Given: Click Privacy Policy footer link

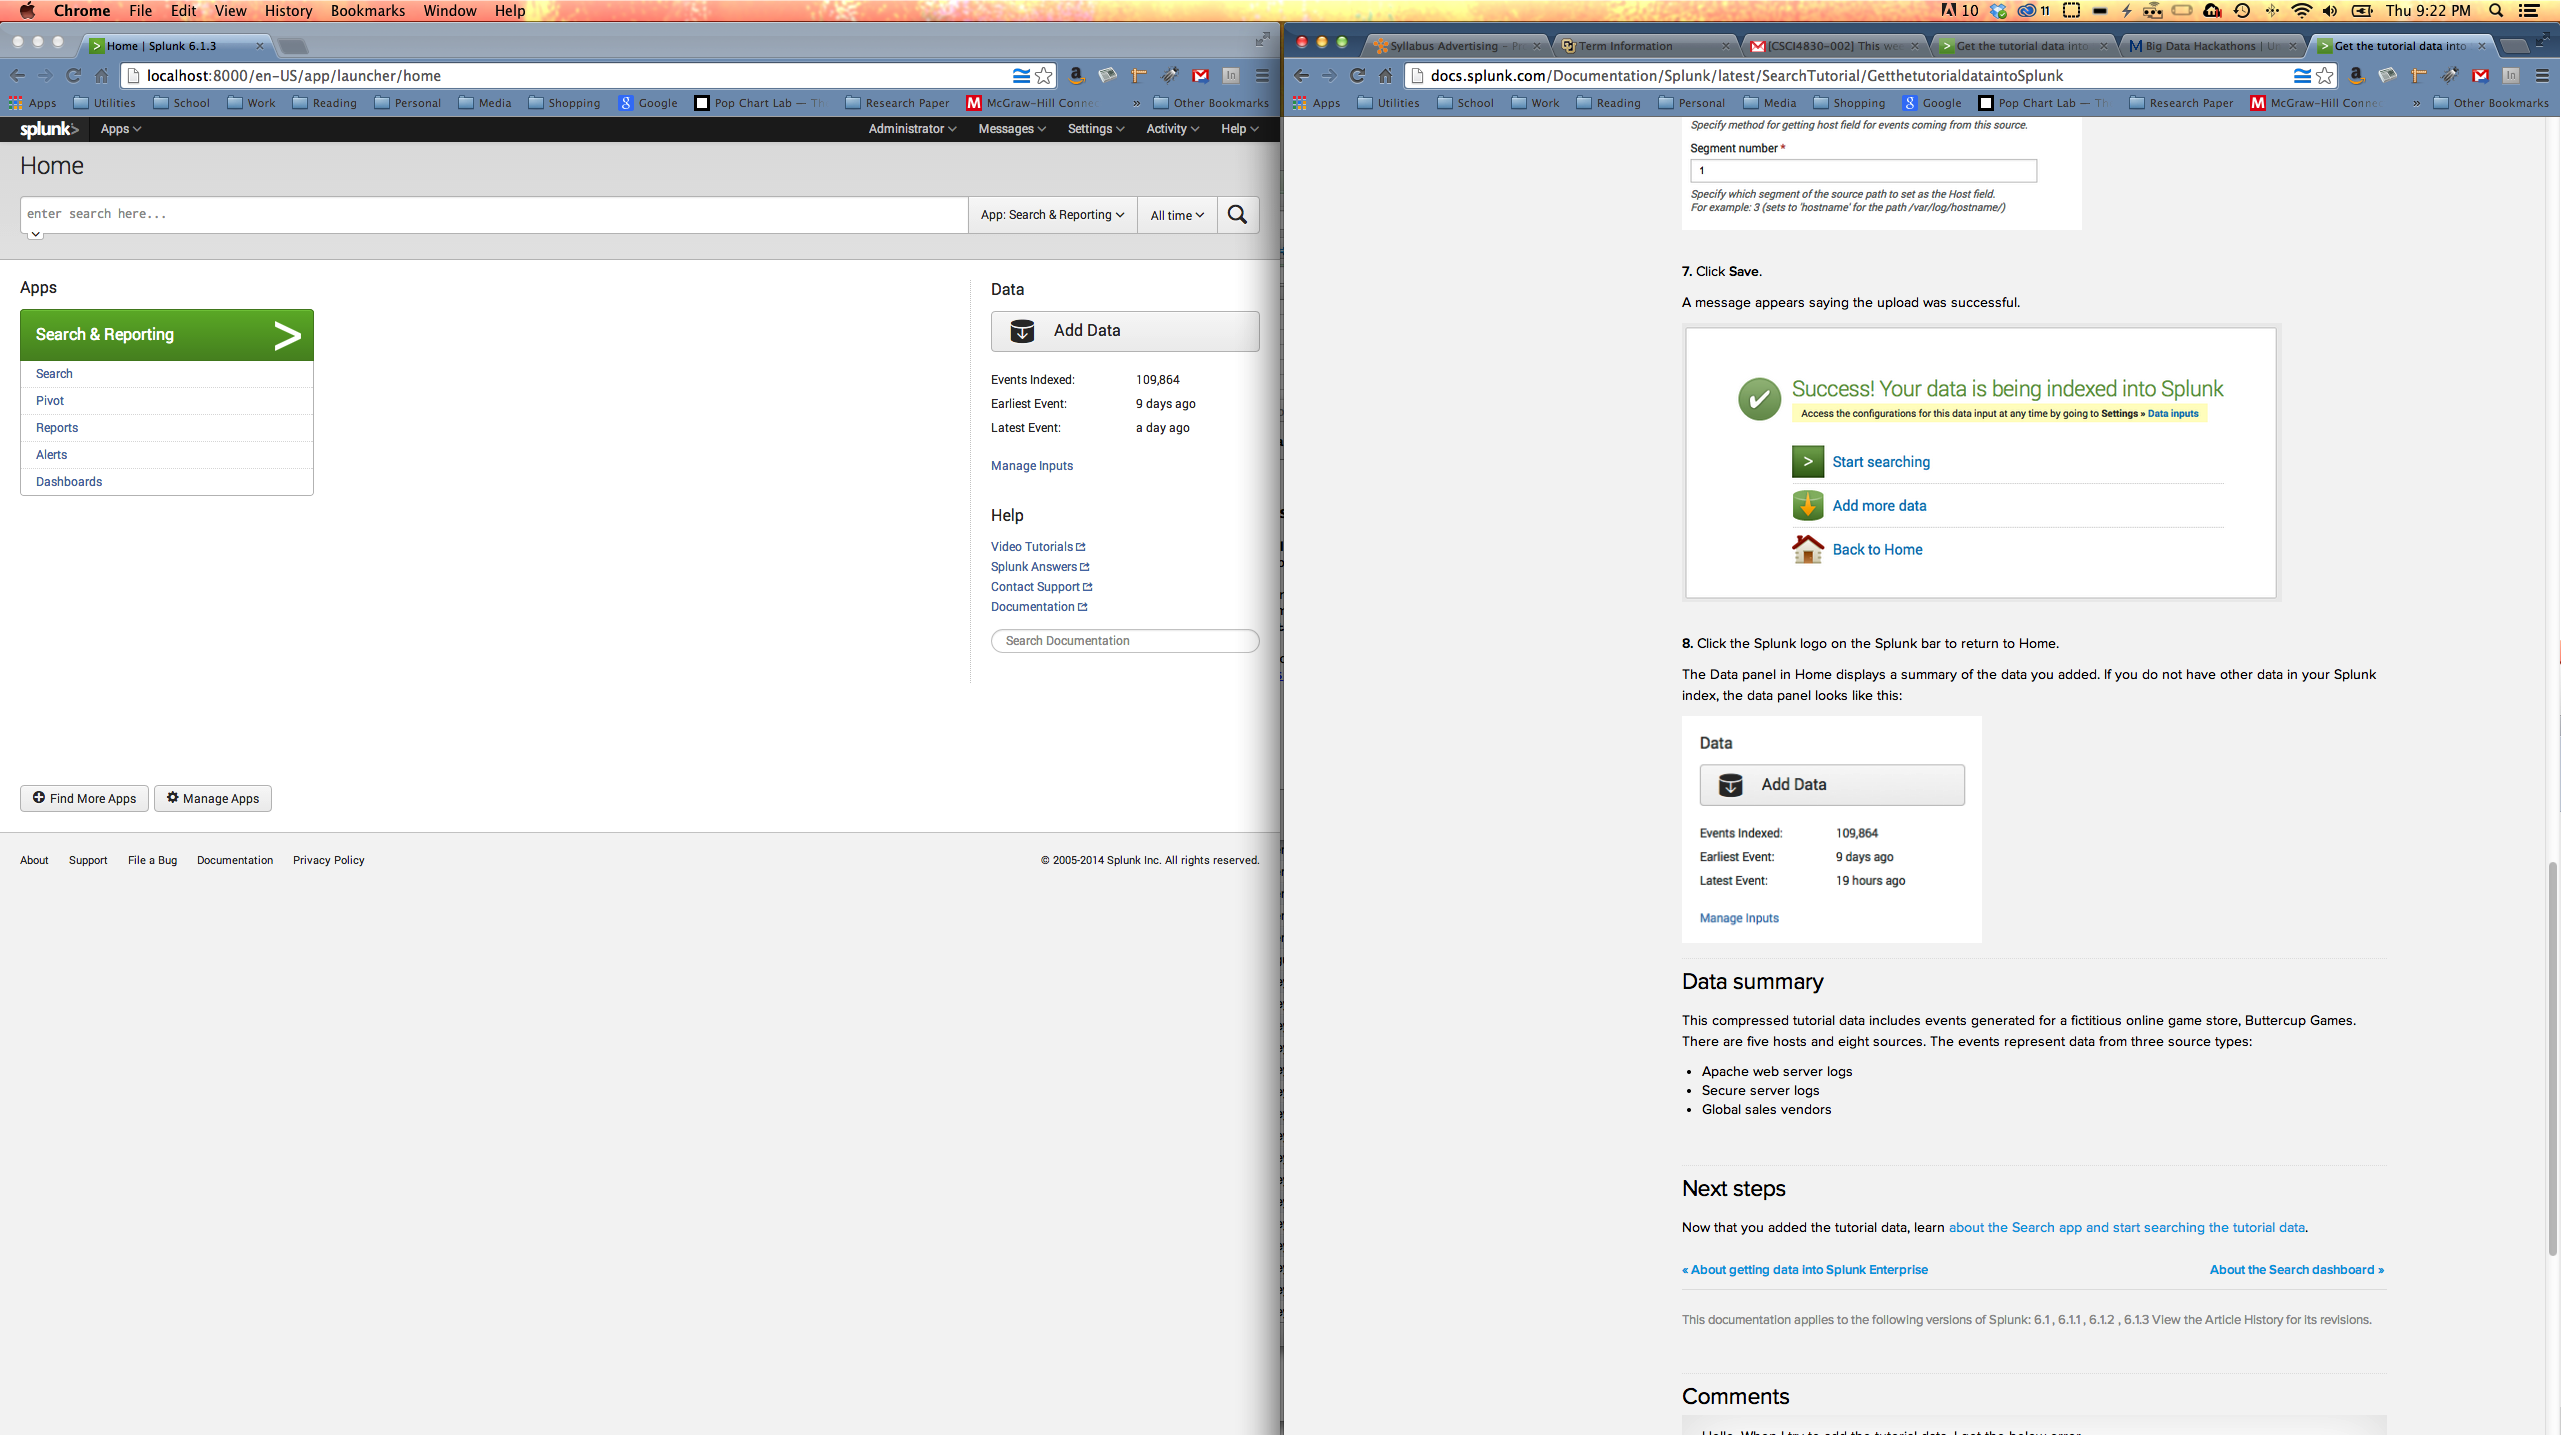Looking at the screenshot, I should (328, 860).
